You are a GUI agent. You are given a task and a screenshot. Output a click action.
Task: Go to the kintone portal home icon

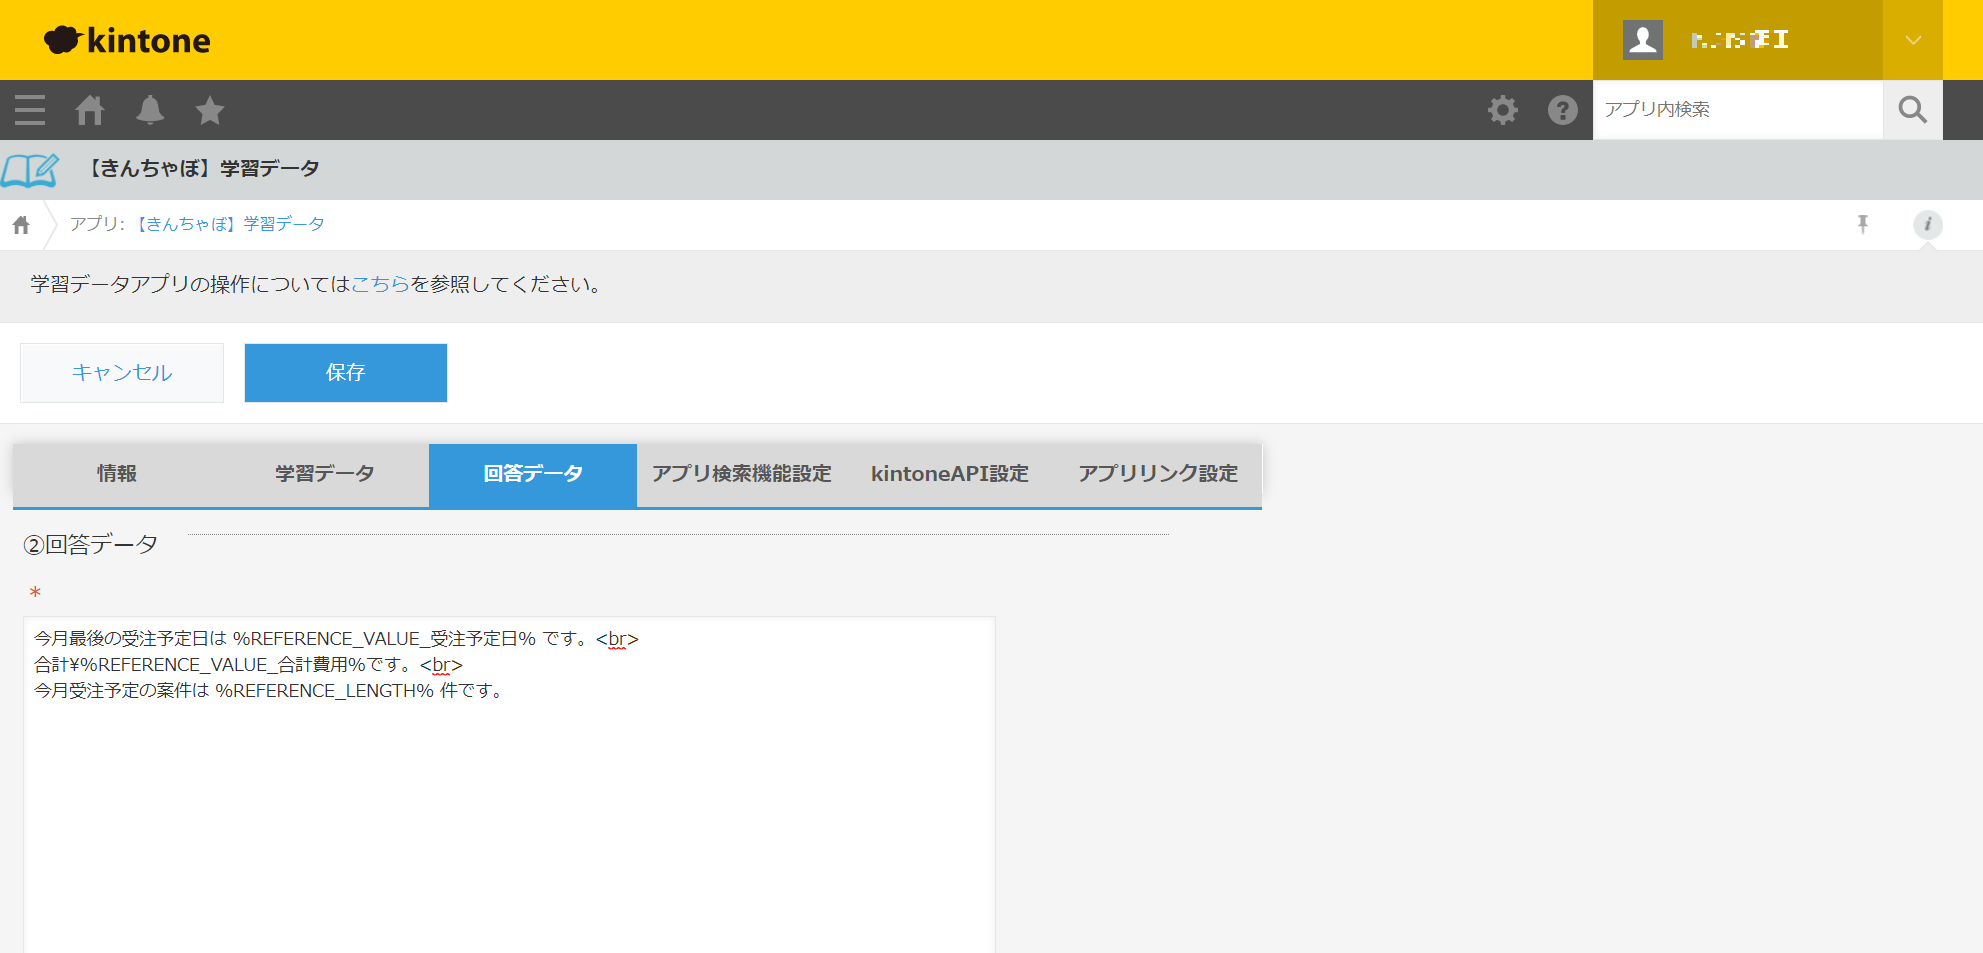90,110
